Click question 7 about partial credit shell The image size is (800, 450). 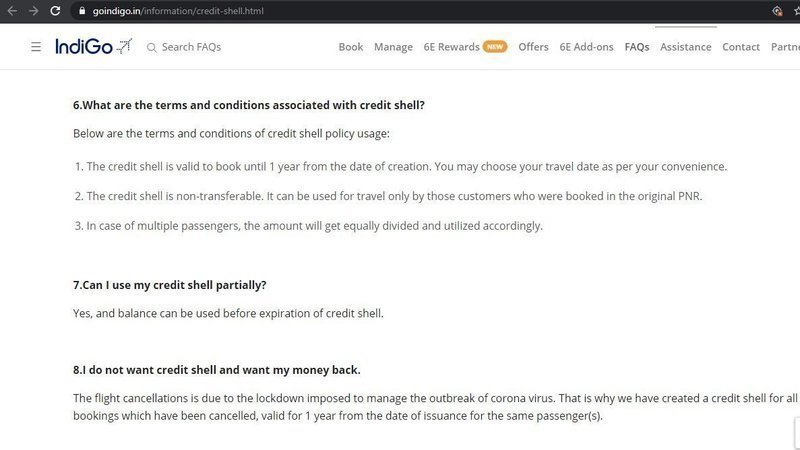169,285
